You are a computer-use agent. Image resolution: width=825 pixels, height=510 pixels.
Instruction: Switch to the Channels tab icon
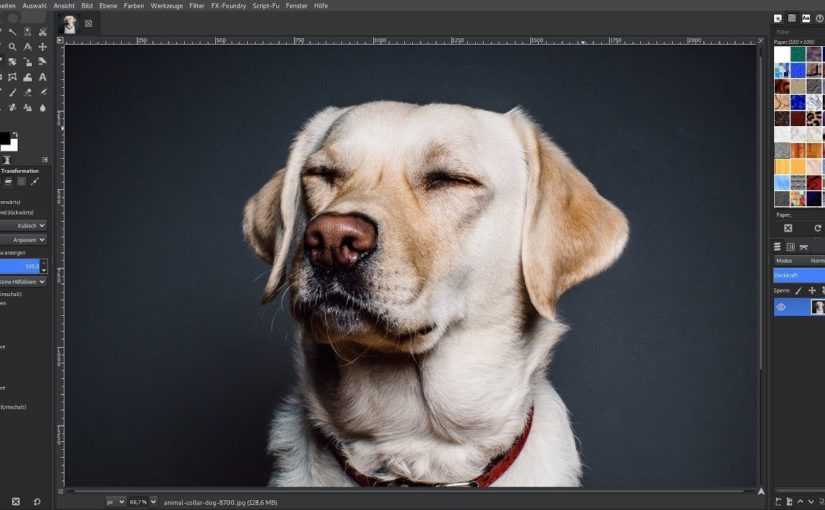790,246
